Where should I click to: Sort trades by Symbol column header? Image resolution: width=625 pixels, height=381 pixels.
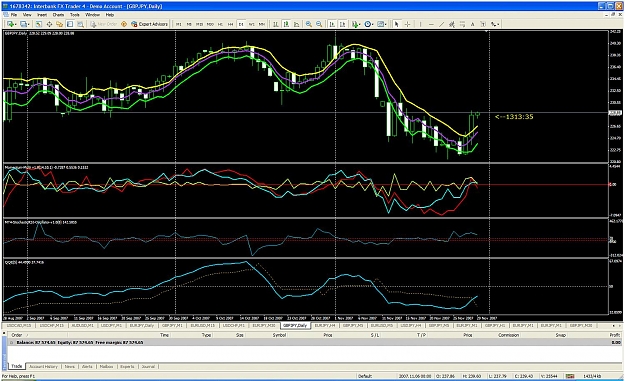pyautogui.click(x=279, y=335)
